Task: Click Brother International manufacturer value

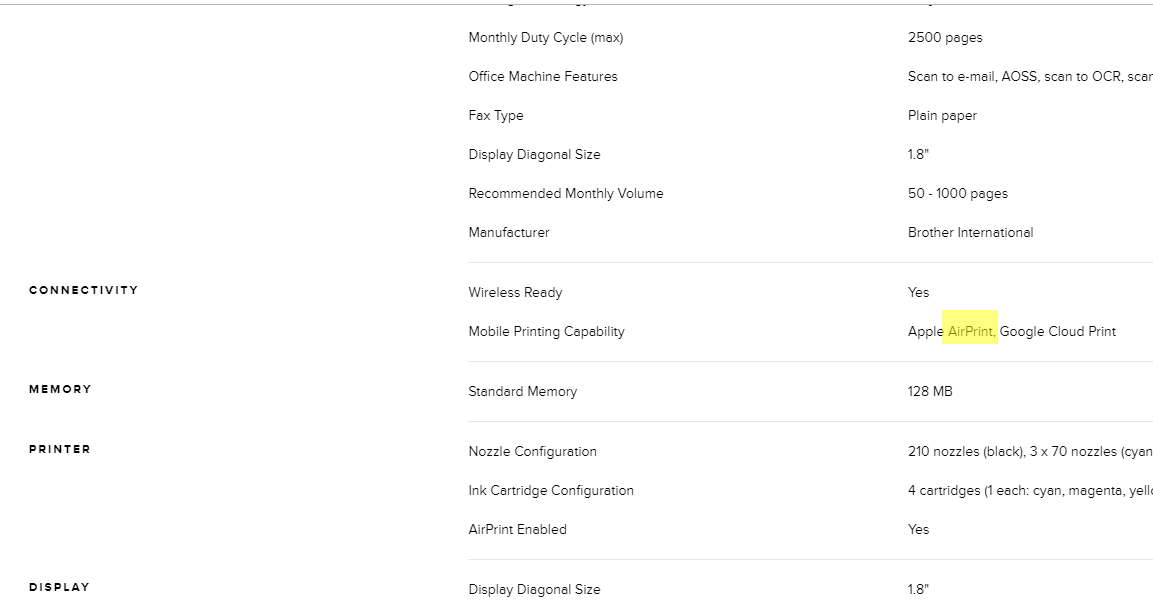Action: click(970, 232)
